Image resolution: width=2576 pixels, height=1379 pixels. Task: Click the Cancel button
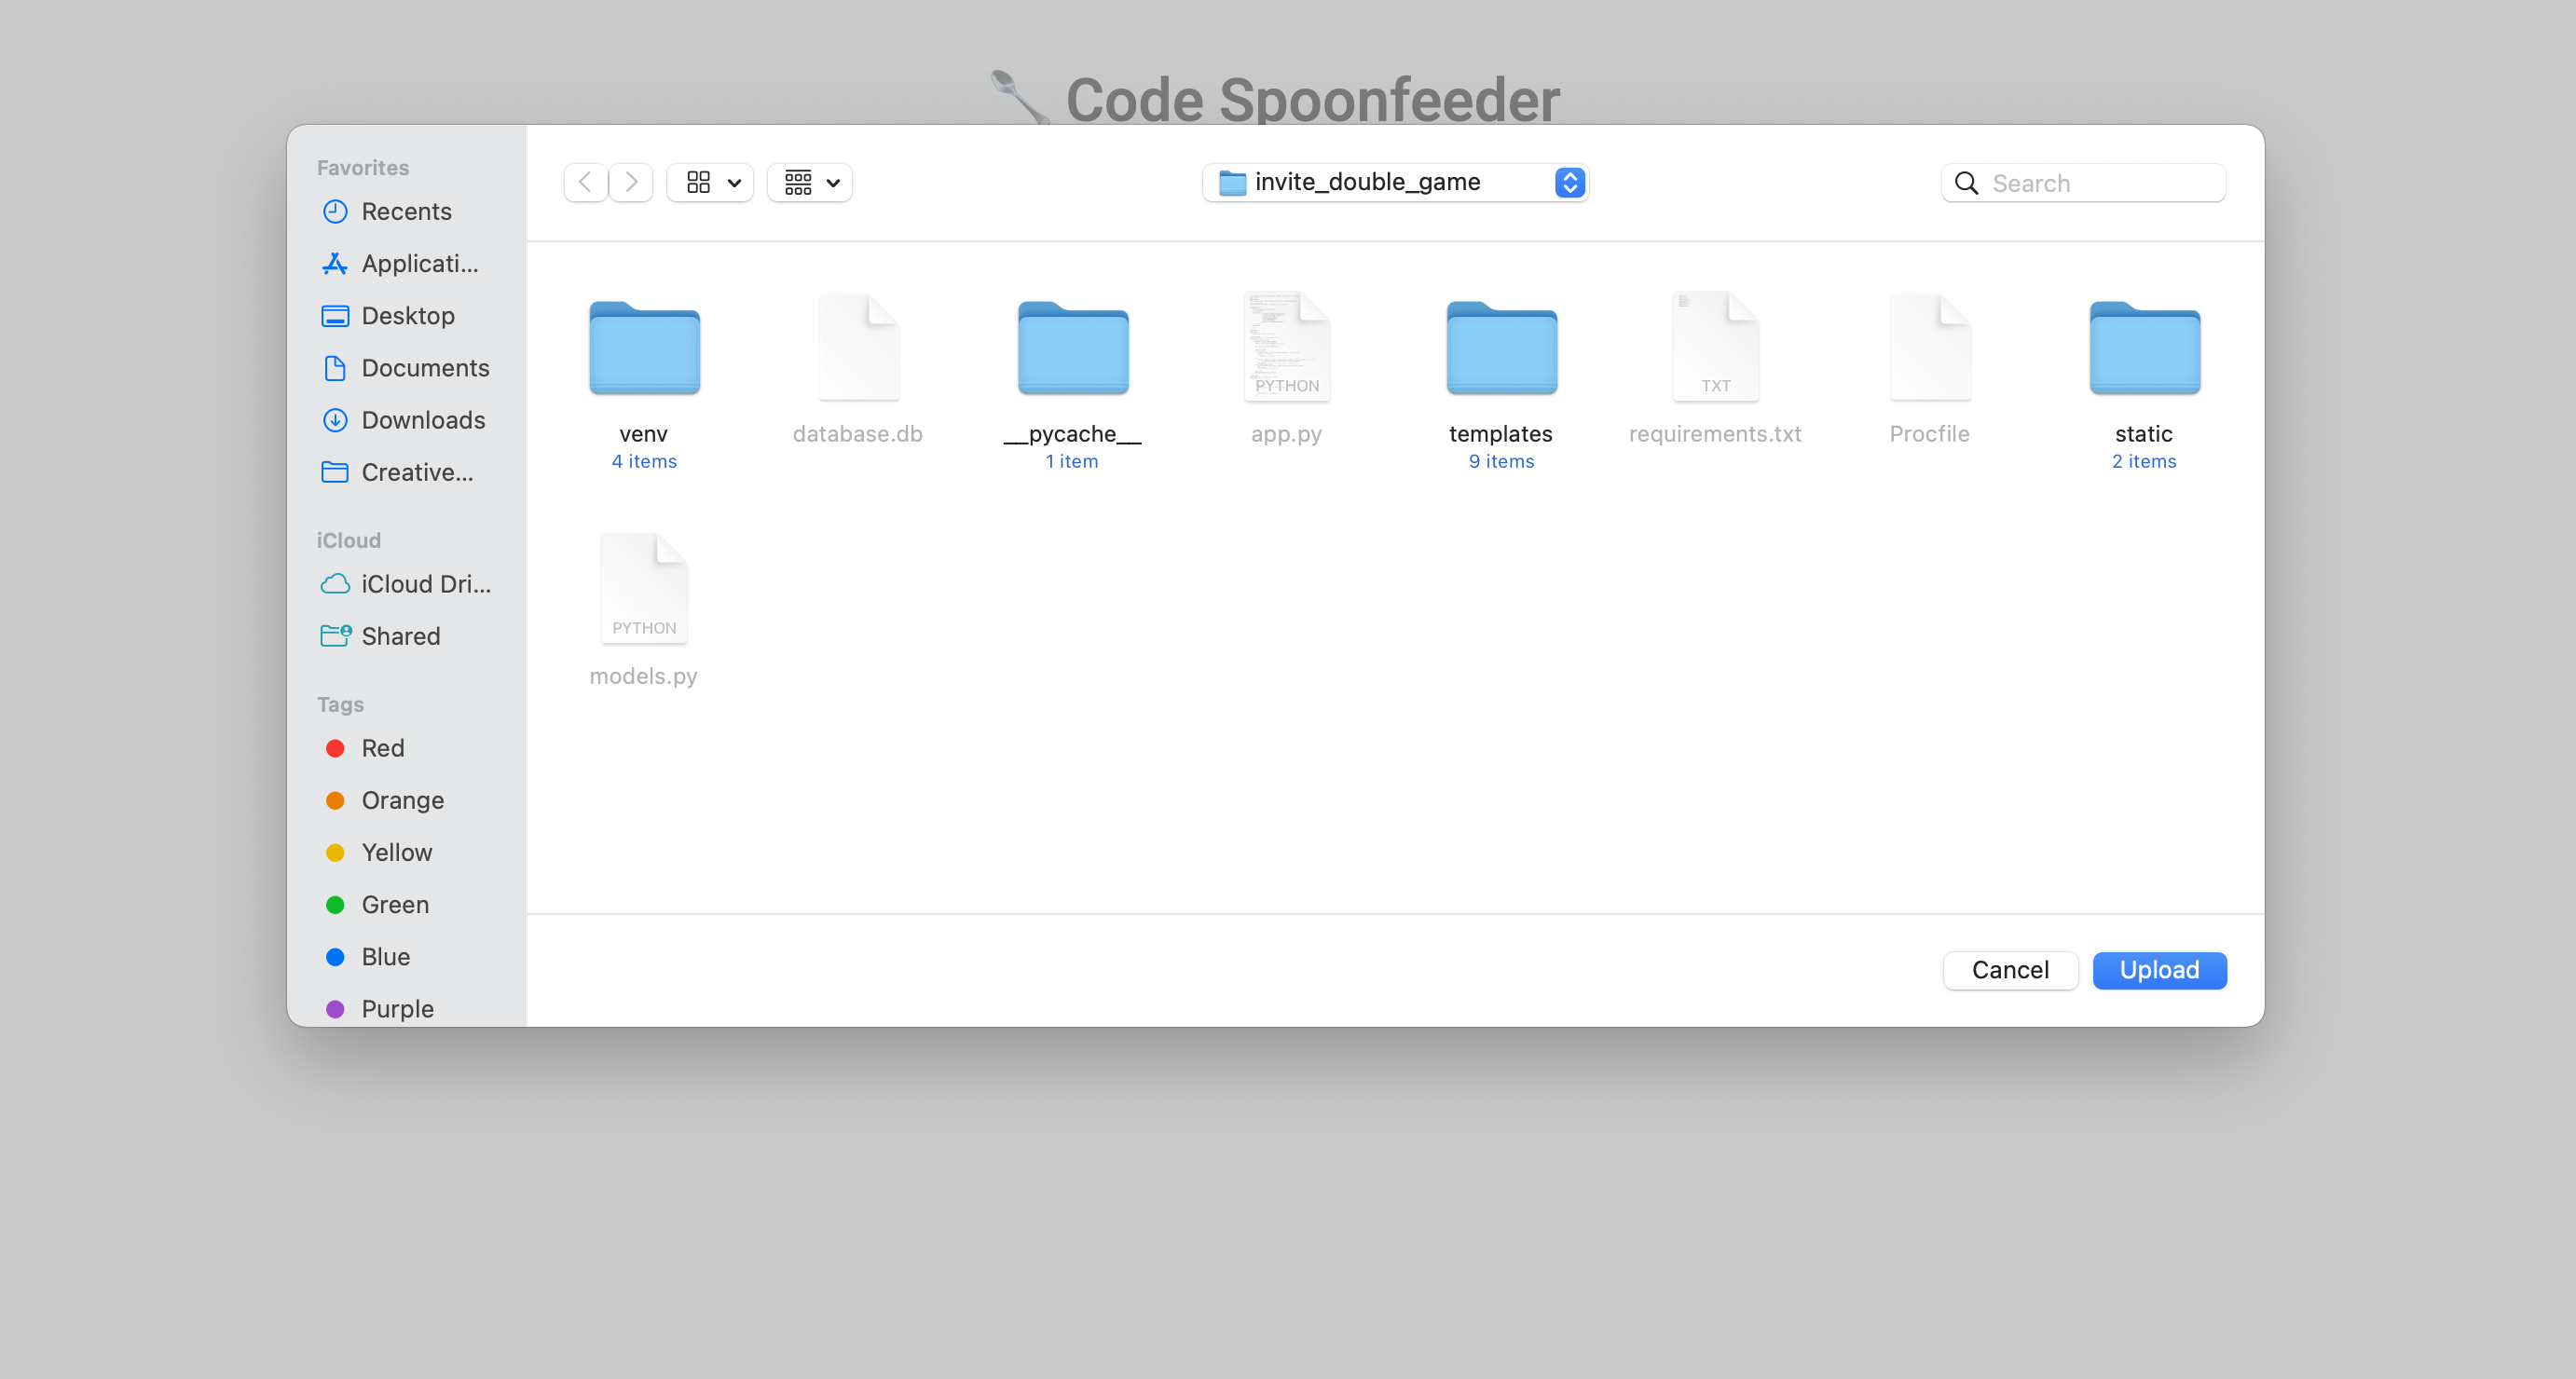[x=2010, y=970]
